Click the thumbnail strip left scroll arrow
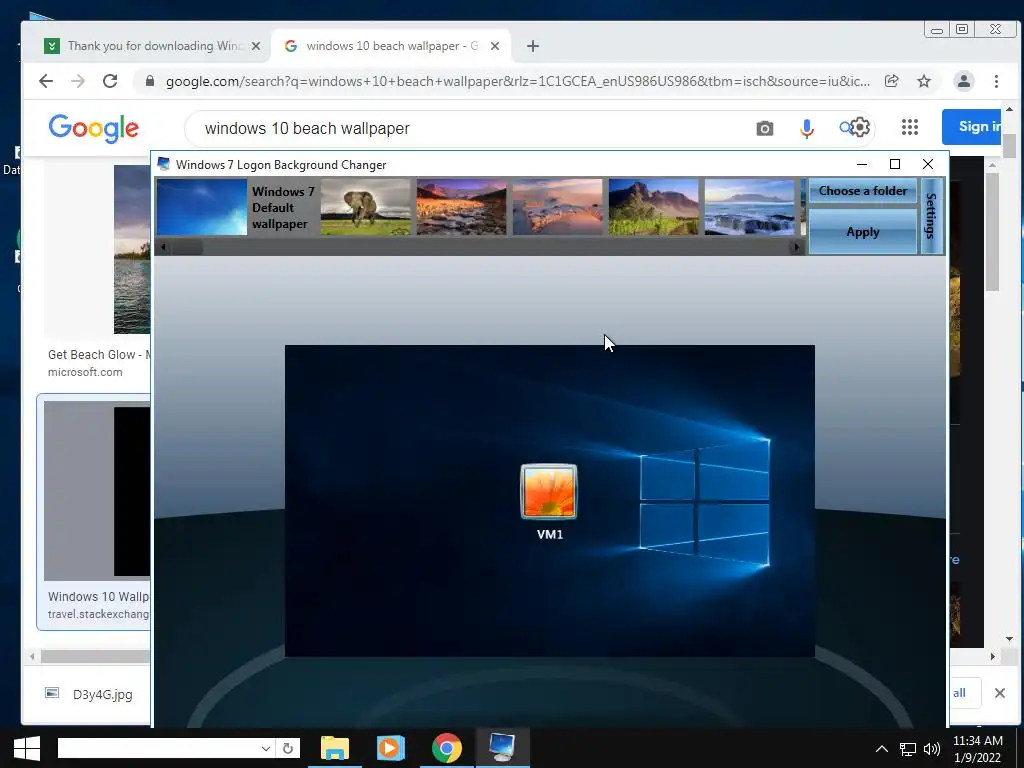 163,247
